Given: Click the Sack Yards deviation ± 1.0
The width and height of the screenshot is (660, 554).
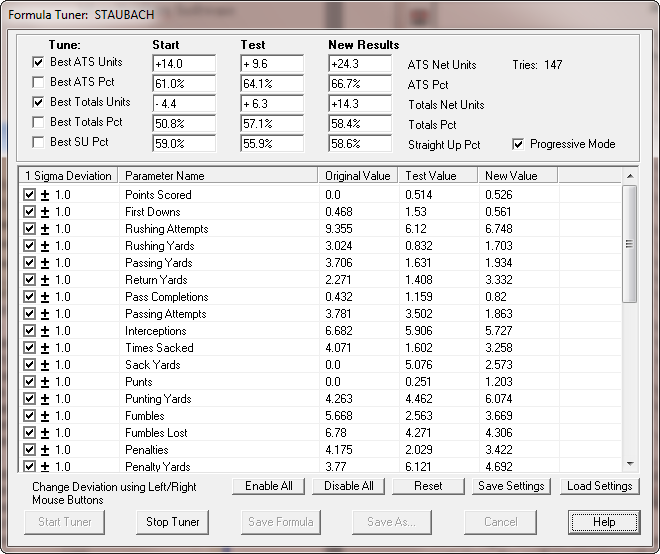Looking at the screenshot, I should click(x=56, y=365).
